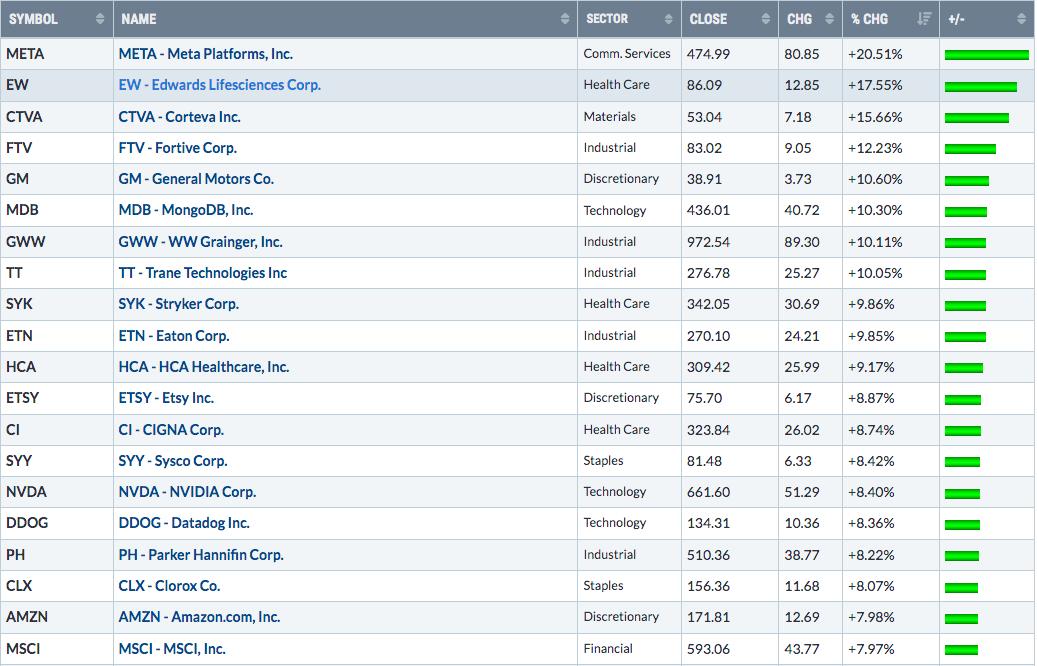Open the DDOG - Datadog Inc. link
The height and width of the screenshot is (666, 1037).
tap(184, 523)
